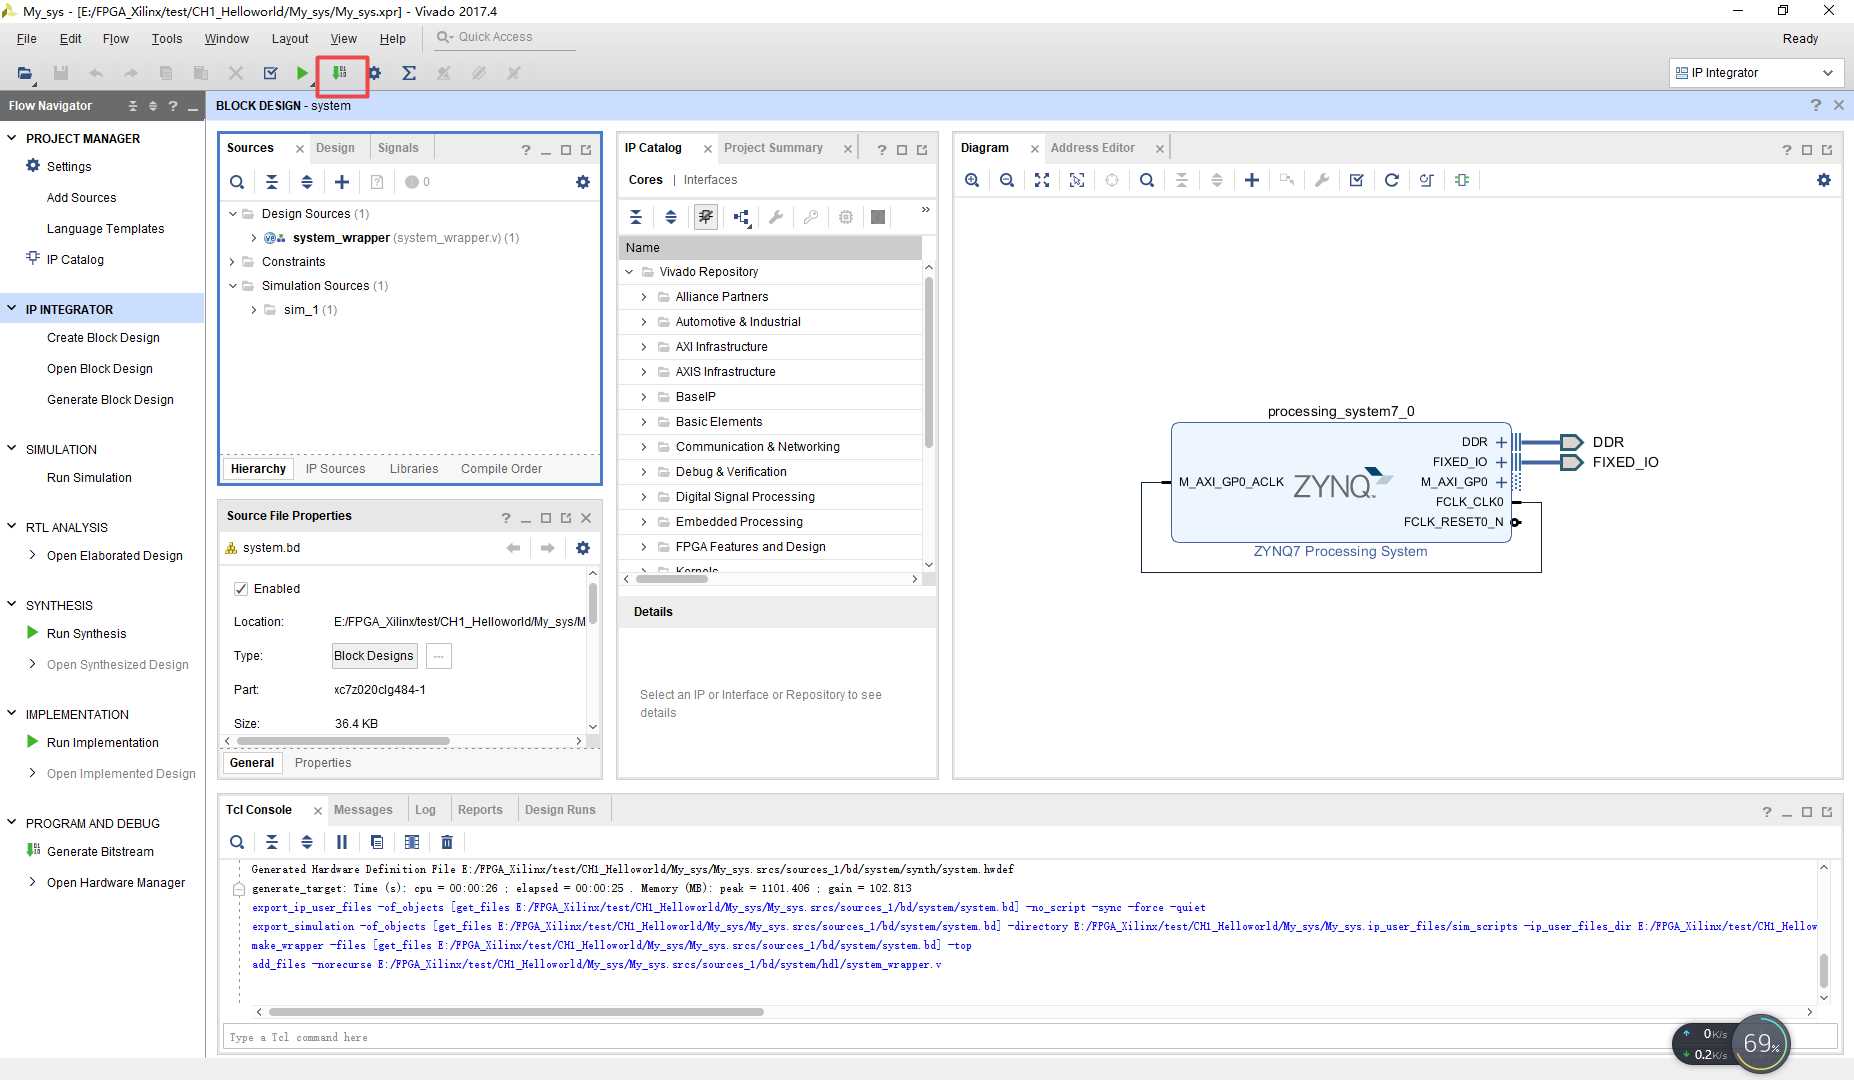This screenshot has width=1854, height=1080.
Task: Toggle the Enabled checkbox for system.bd
Action: pyautogui.click(x=241, y=589)
